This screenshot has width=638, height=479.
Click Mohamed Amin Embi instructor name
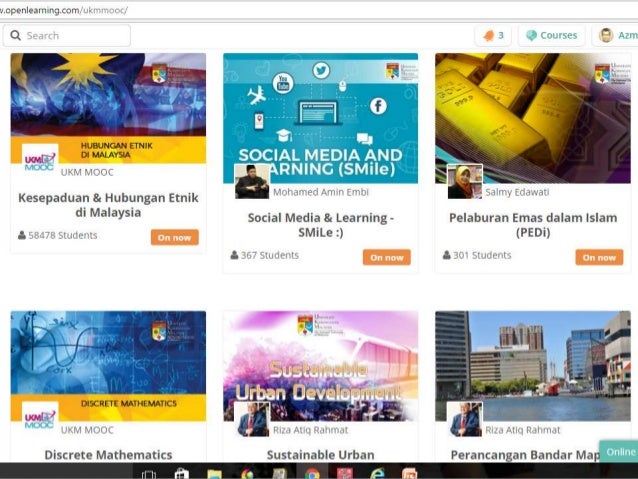(x=321, y=192)
